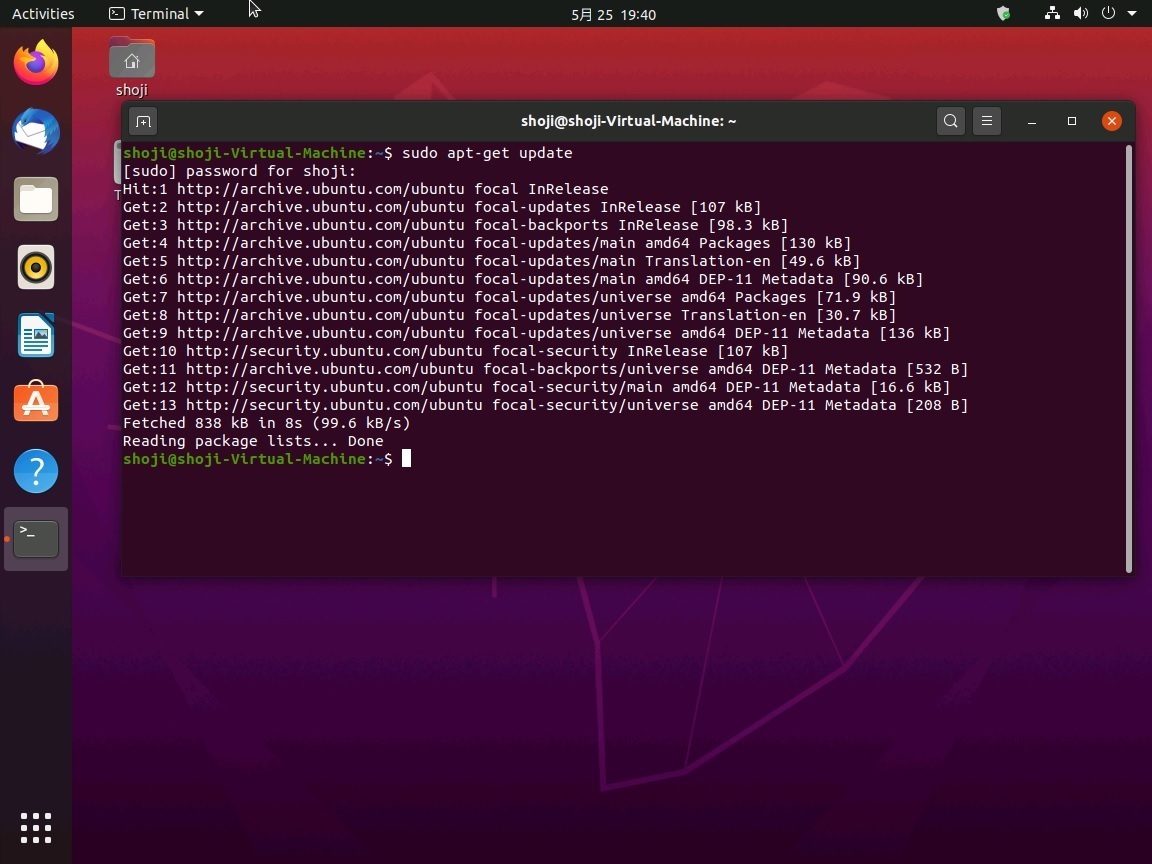Show Applications grid
1152x864 pixels.
(36, 827)
